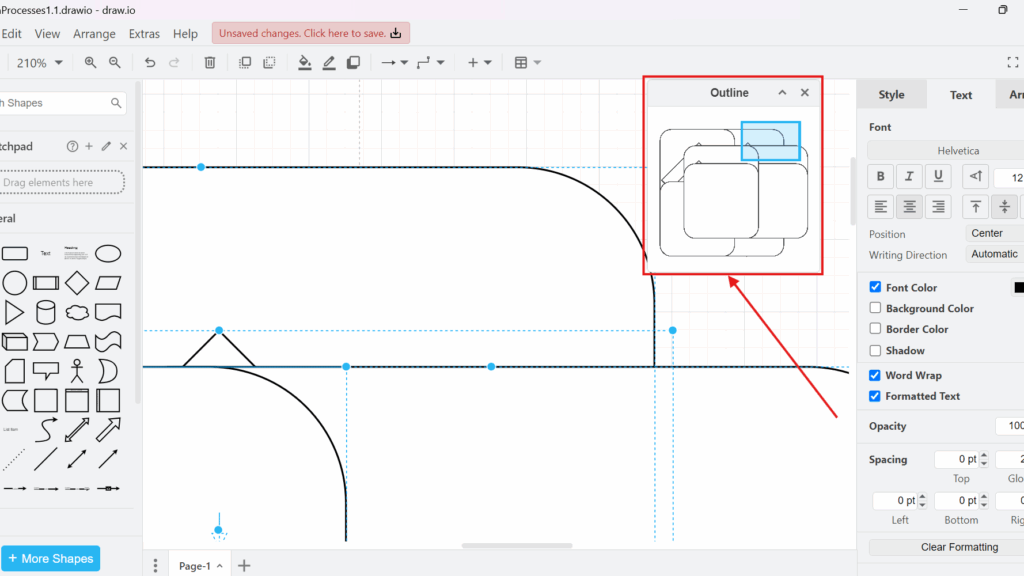This screenshot has width=1024, height=576.
Task: Switch to the Style tab
Action: click(891, 94)
